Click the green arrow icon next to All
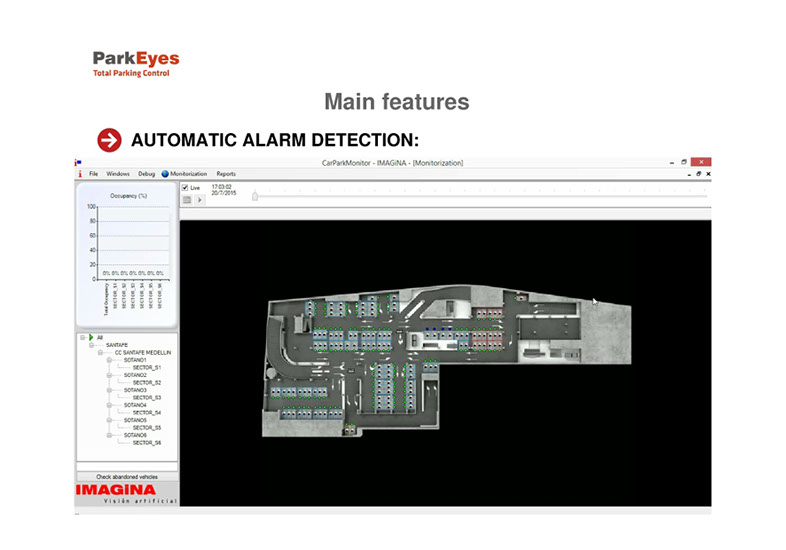 (90, 337)
